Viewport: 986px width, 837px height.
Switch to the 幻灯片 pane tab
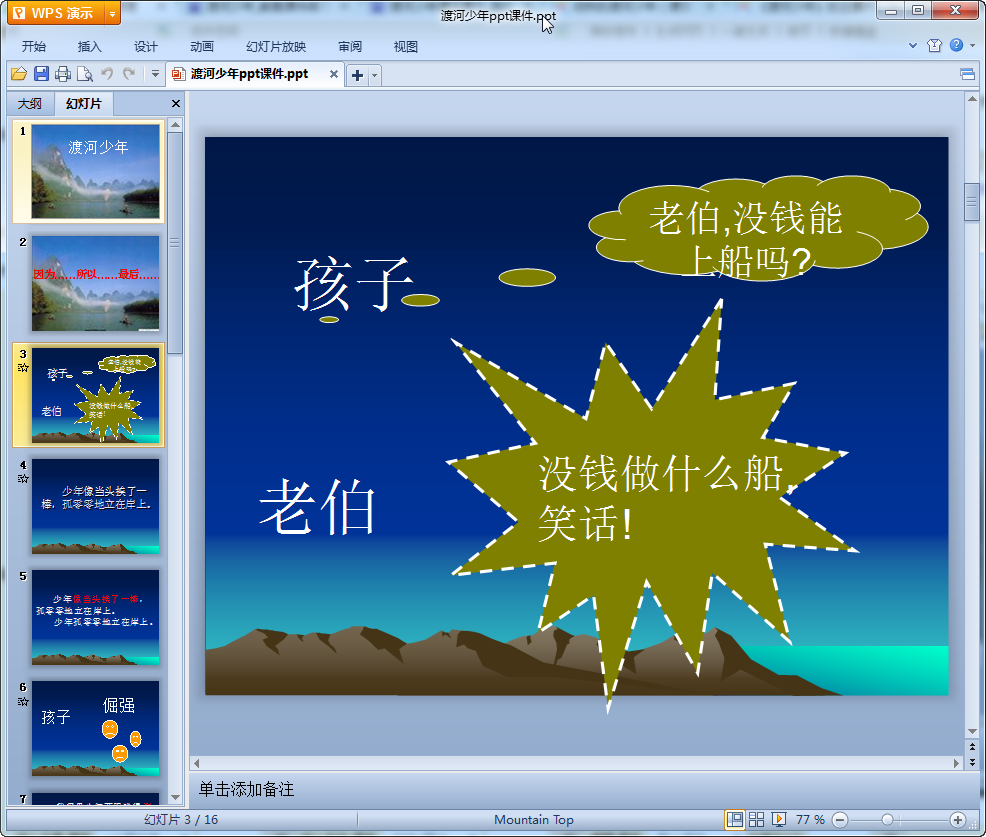(x=84, y=103)
